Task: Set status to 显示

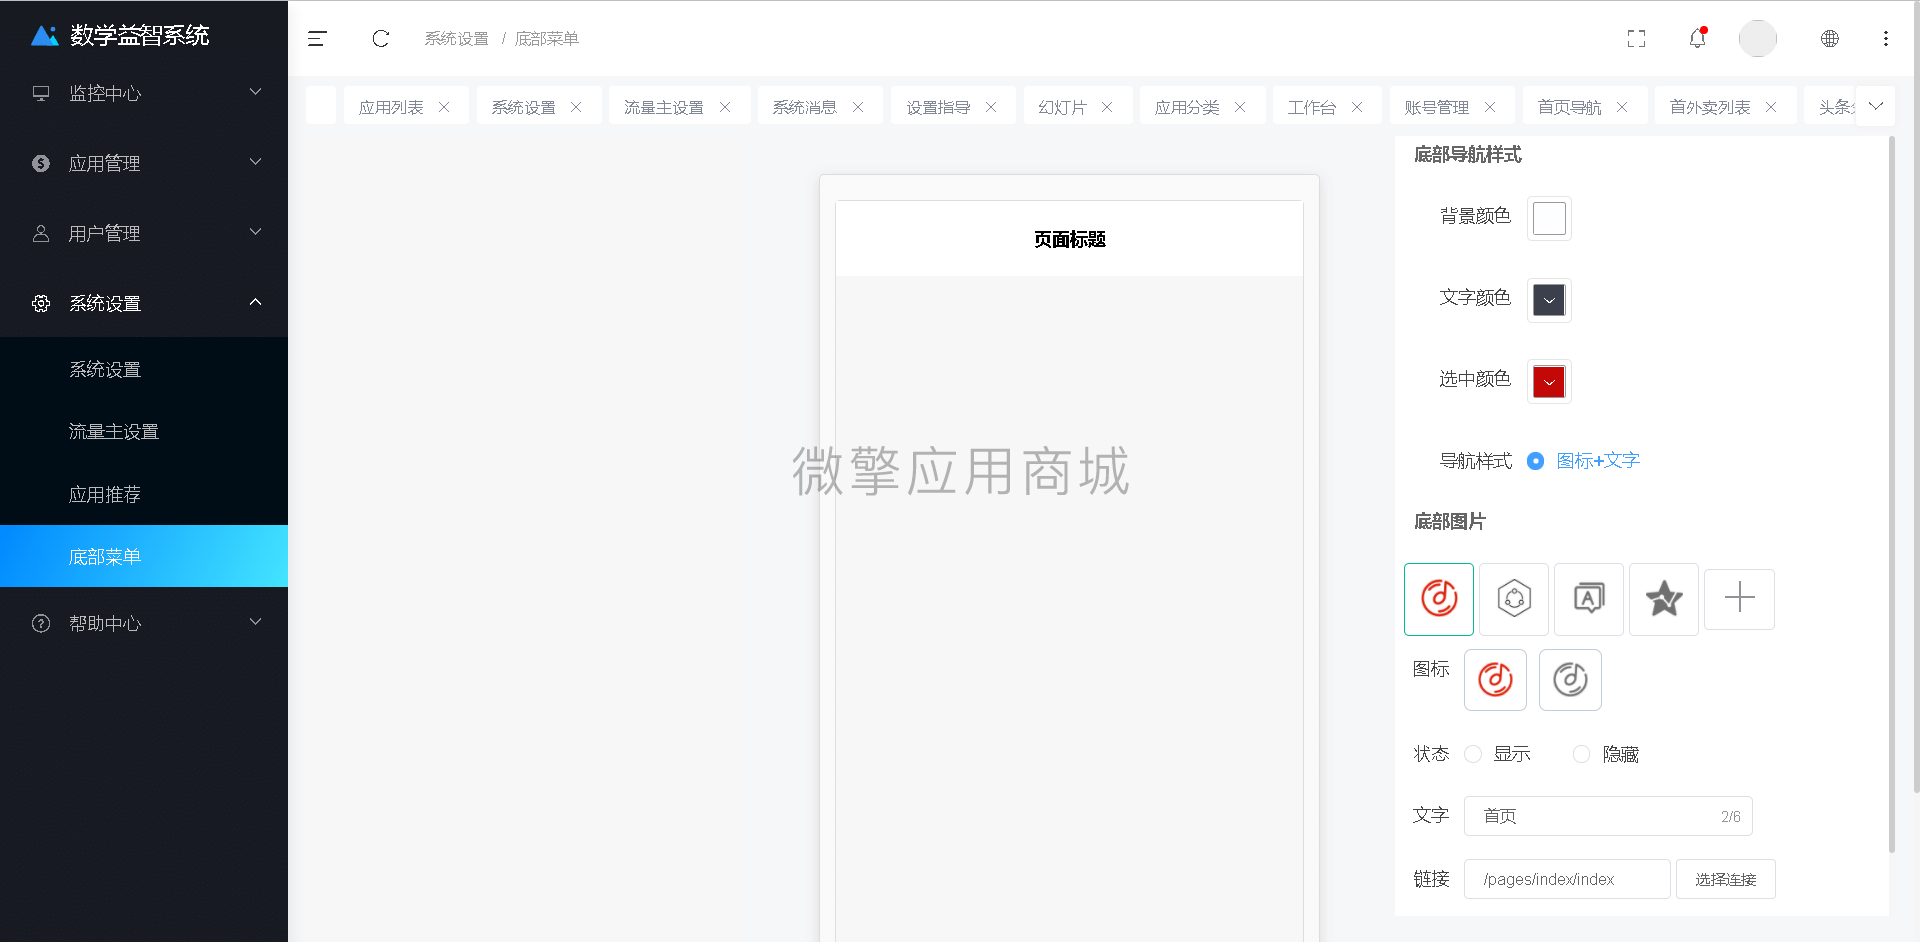Action: (x=1473, y=754)
